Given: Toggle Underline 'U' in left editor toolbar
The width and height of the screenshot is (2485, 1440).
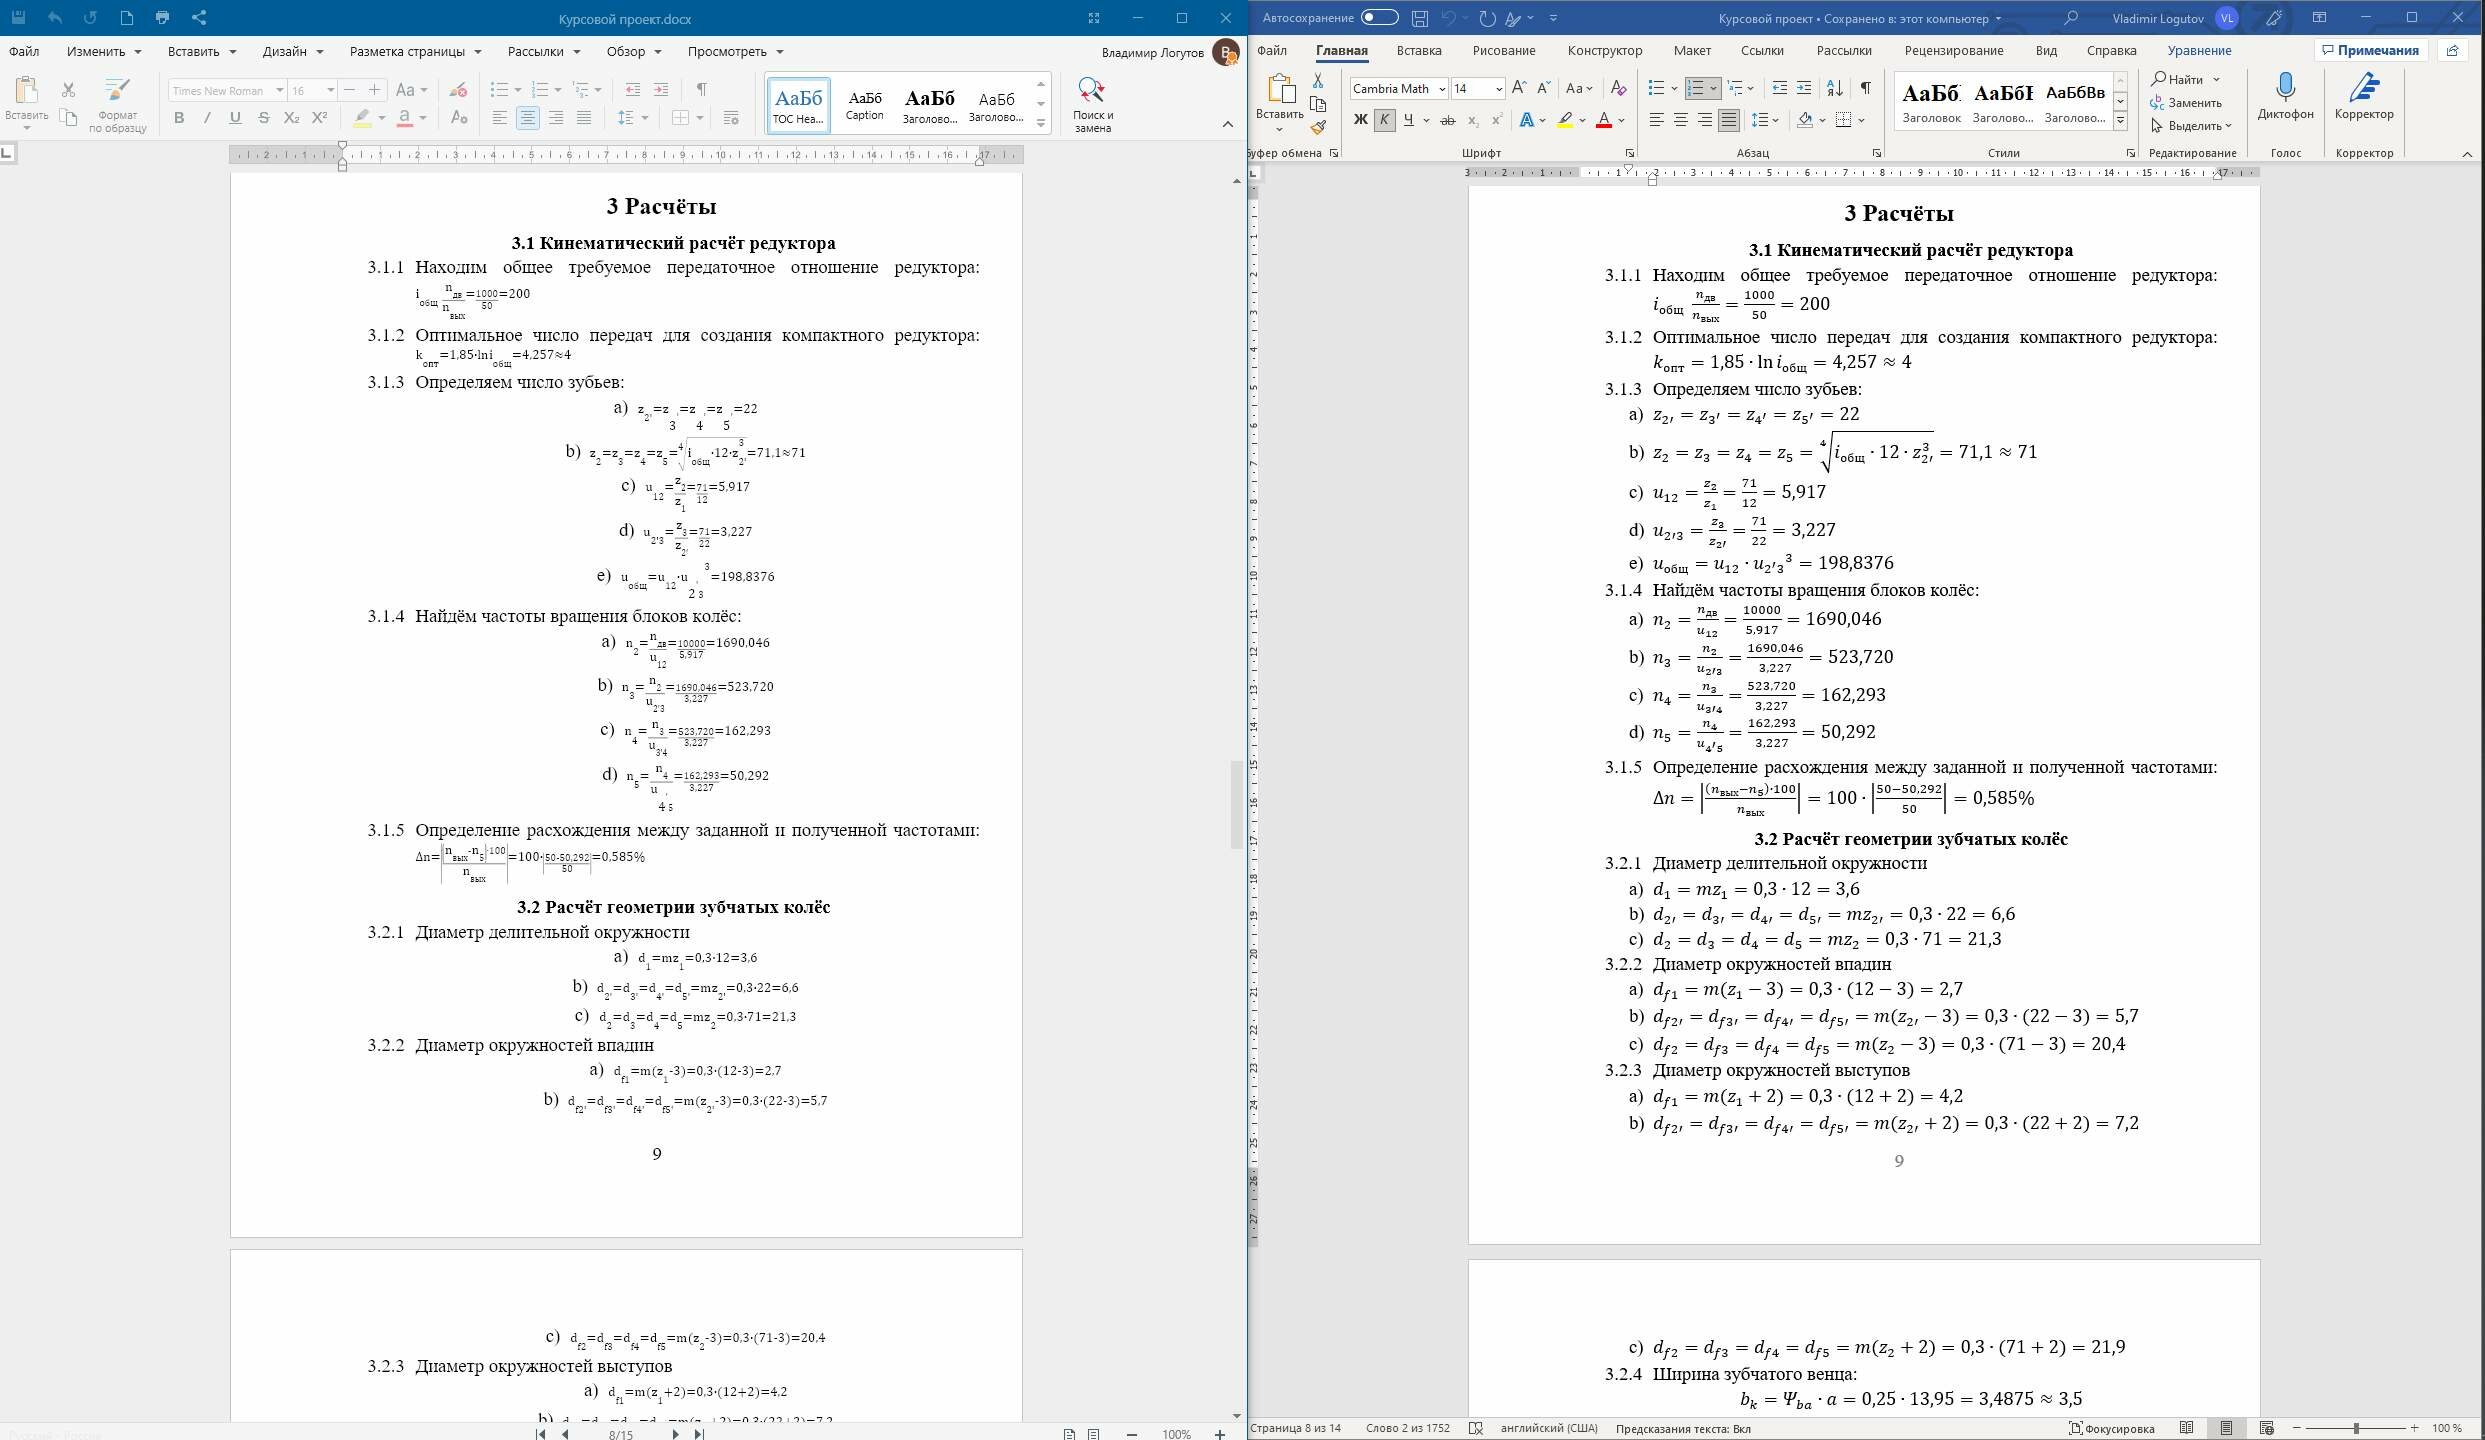Looking at the screenshot, I should 235,118.
